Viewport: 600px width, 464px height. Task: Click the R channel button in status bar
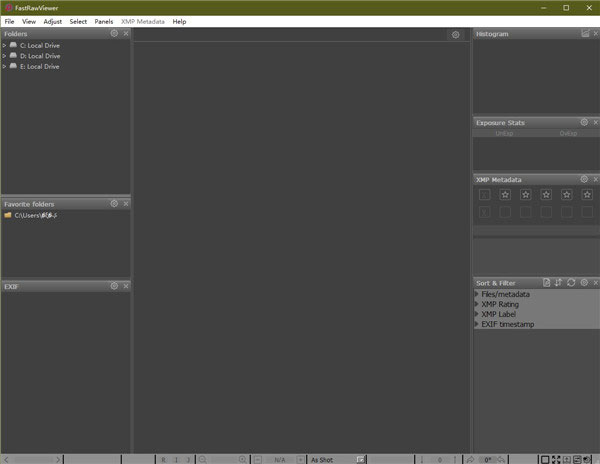click(x=163, y=460)
